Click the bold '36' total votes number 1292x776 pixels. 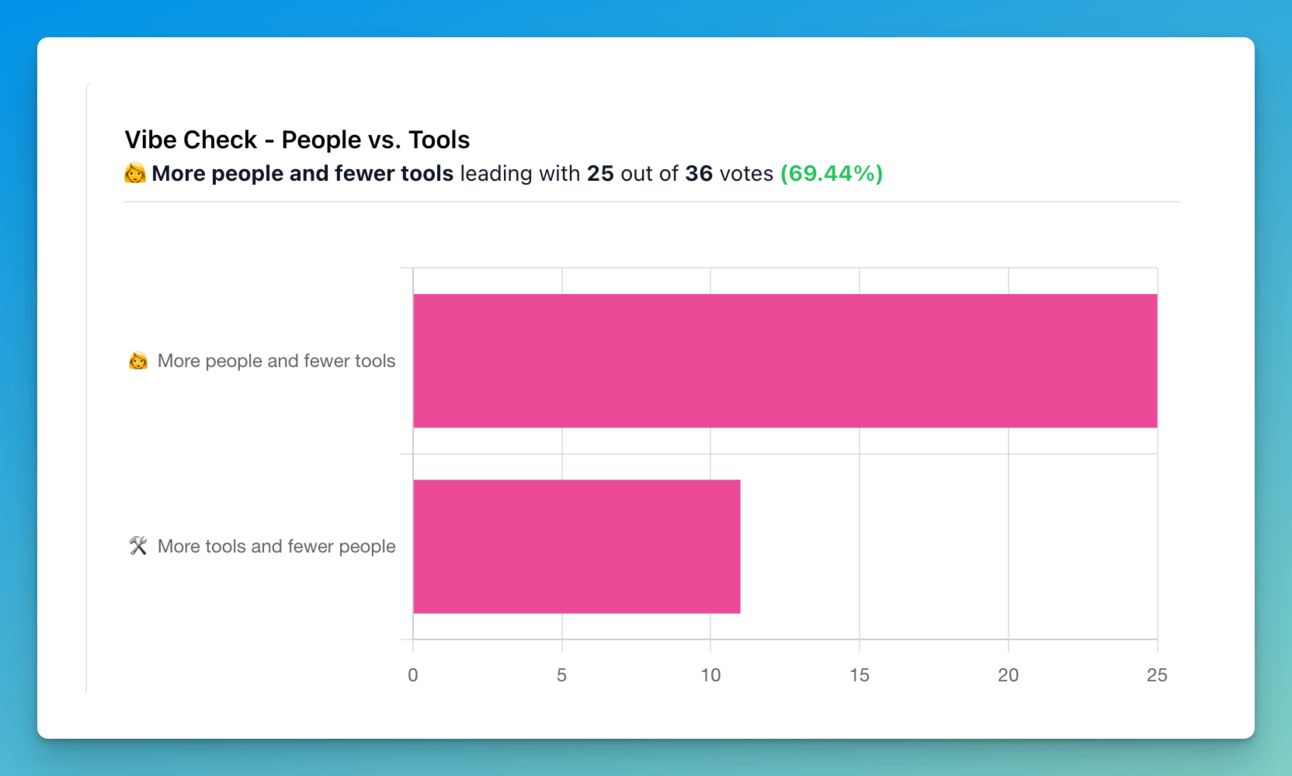coord(698,174)
